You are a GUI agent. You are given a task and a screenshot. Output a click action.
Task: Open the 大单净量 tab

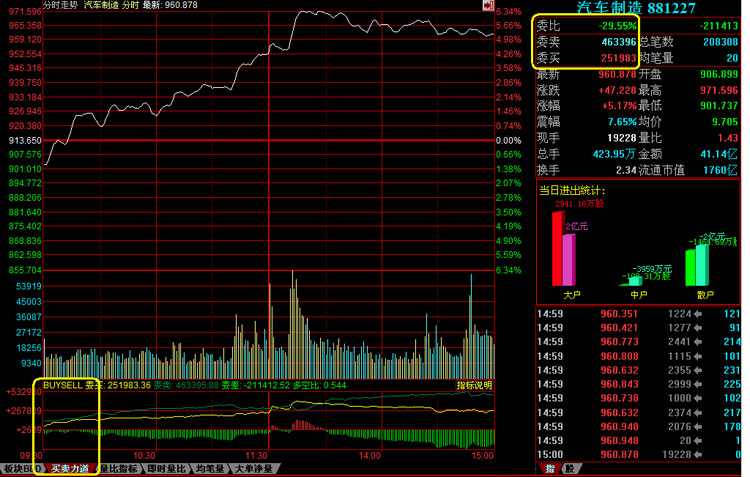254,468
